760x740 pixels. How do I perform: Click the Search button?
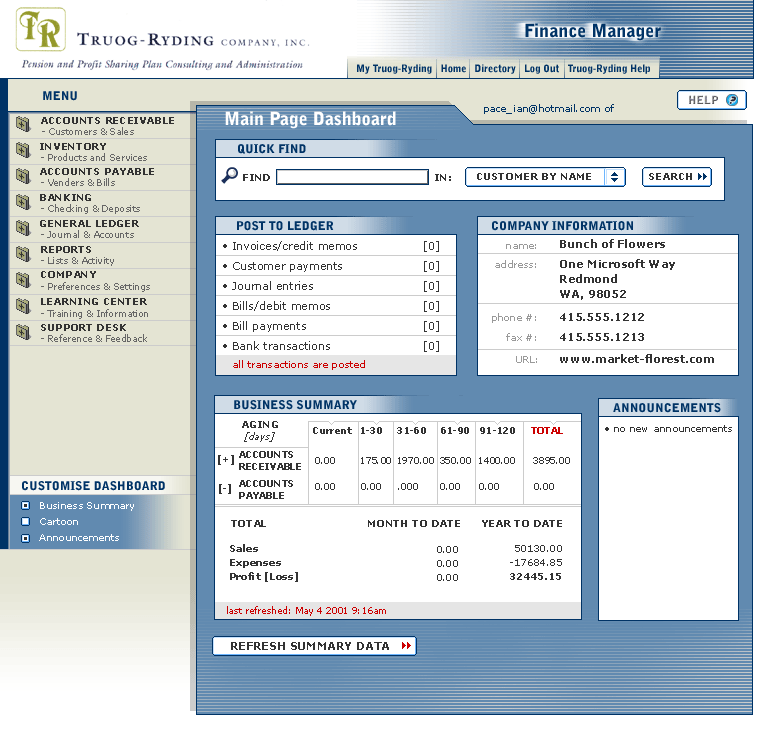coord(677,177)
